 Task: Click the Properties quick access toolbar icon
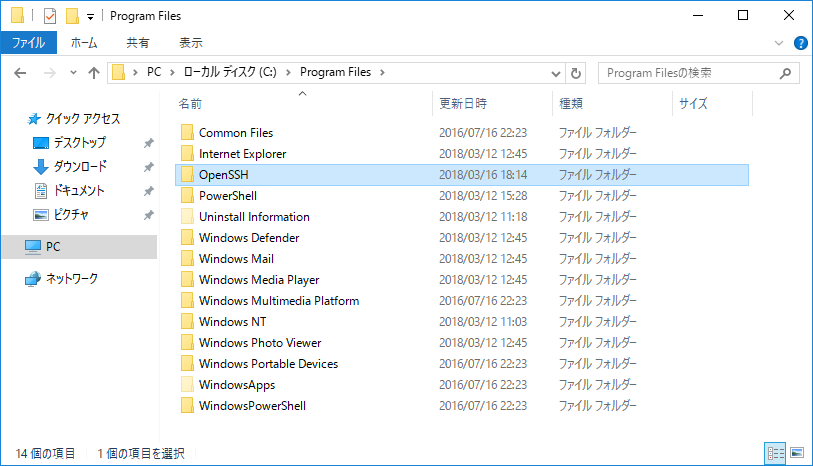point(50,16)
